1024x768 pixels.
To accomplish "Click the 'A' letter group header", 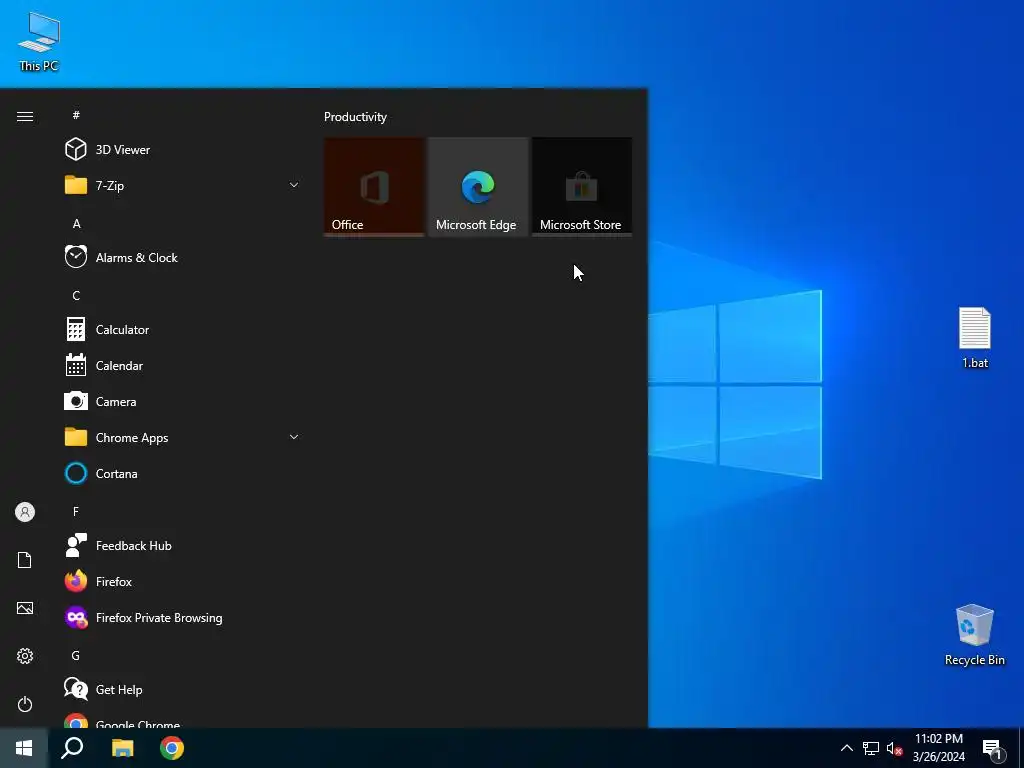I will pos(76,223).
